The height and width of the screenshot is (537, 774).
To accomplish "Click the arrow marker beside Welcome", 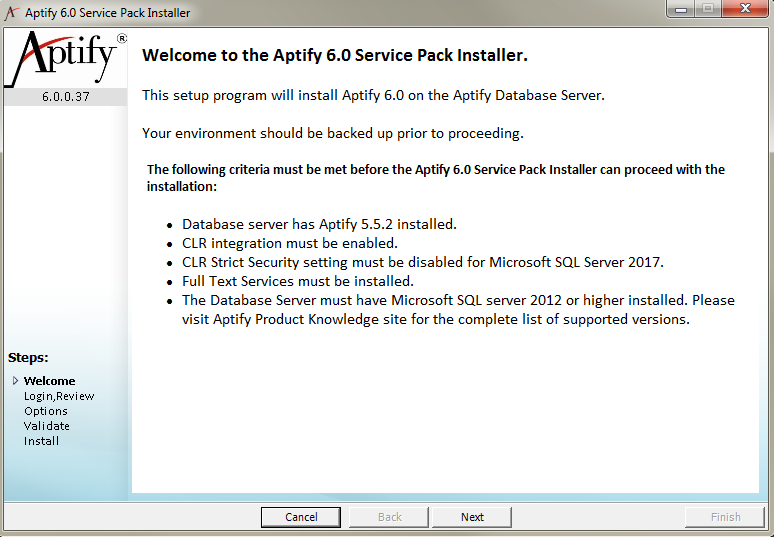I will [x=15, y=381].
